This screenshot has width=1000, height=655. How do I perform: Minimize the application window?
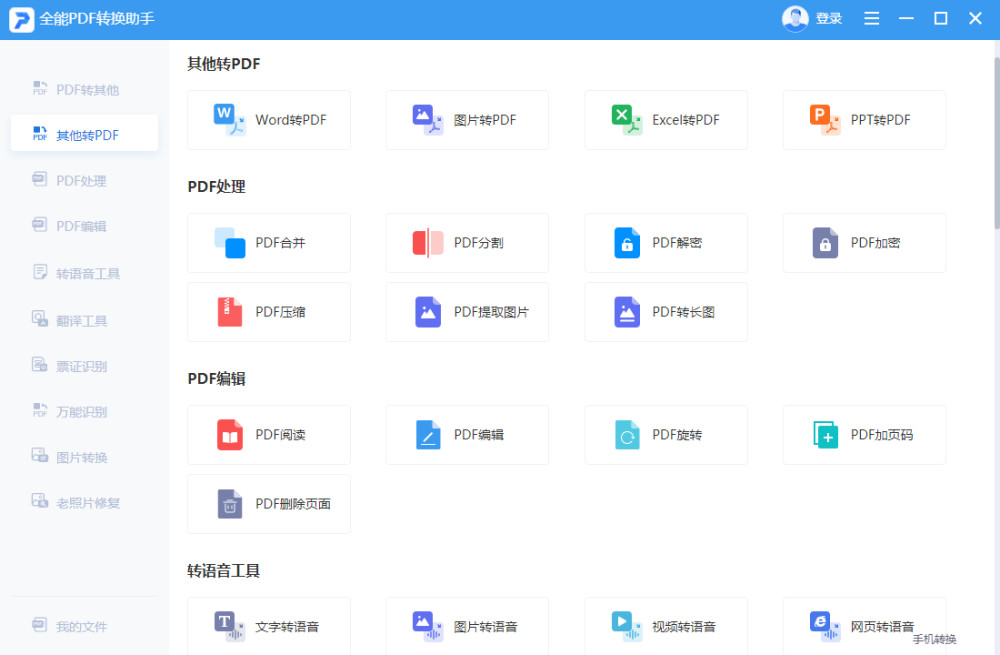pos(906,18)
